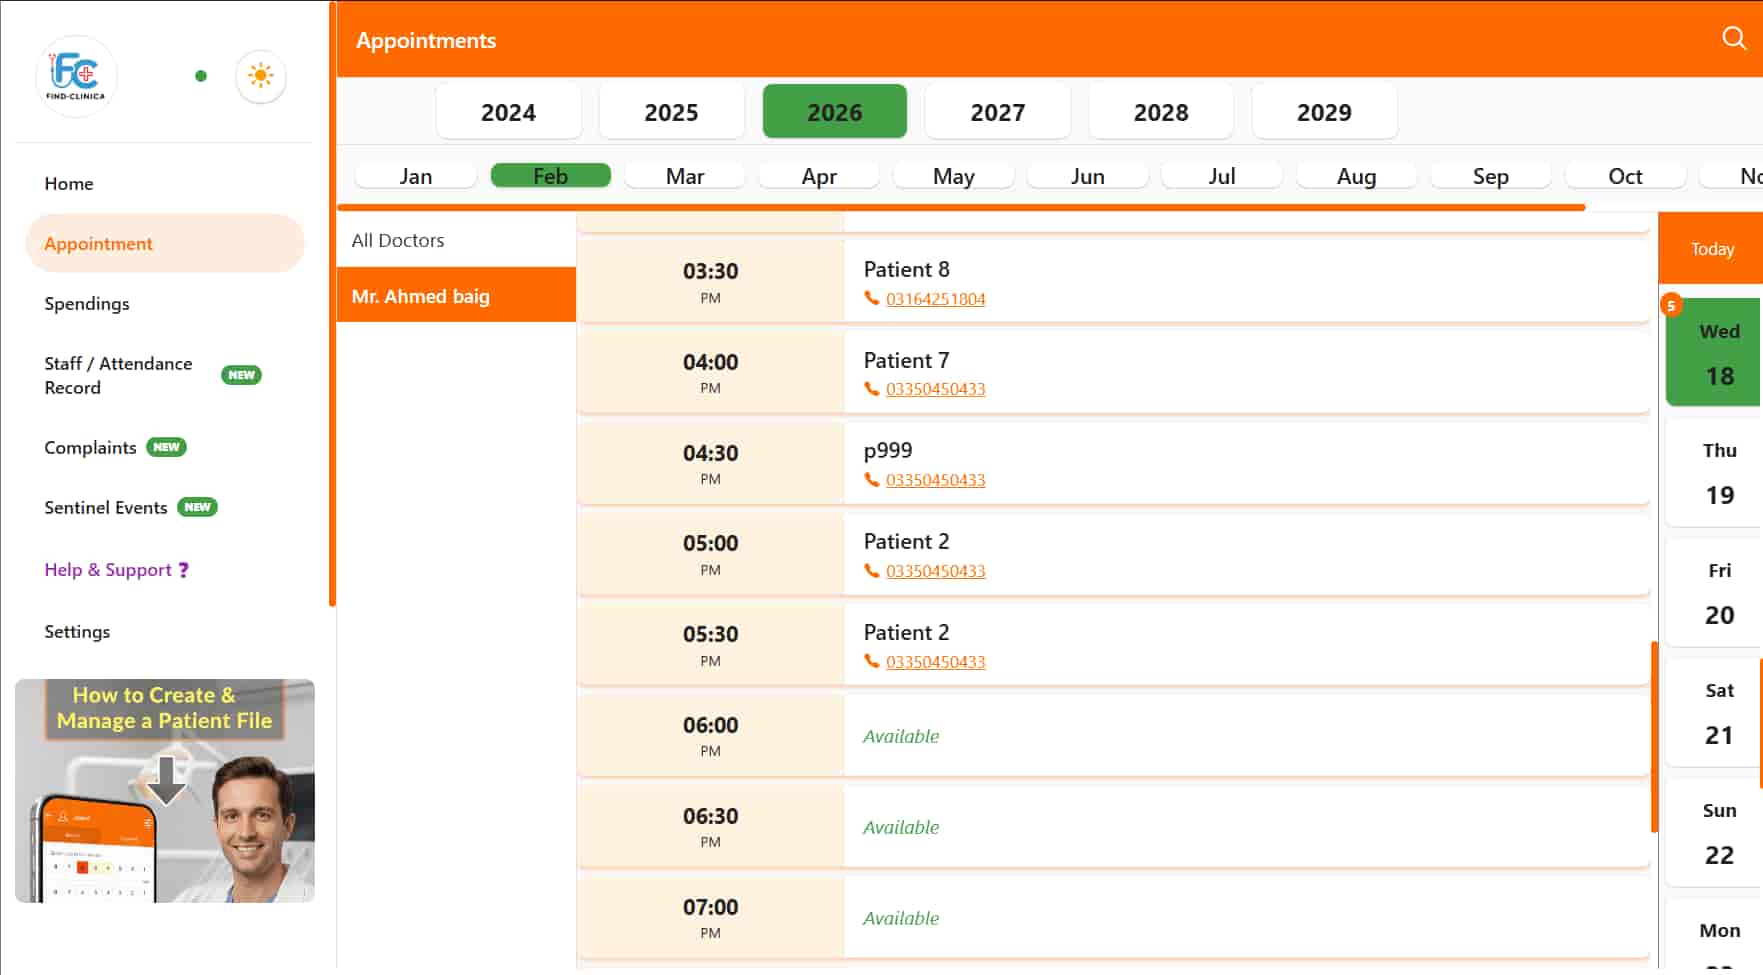This screenshot has height=975, width=1763.
Task: Open Sentinel Events in sidebar
Action: click(x=106, y=508)
